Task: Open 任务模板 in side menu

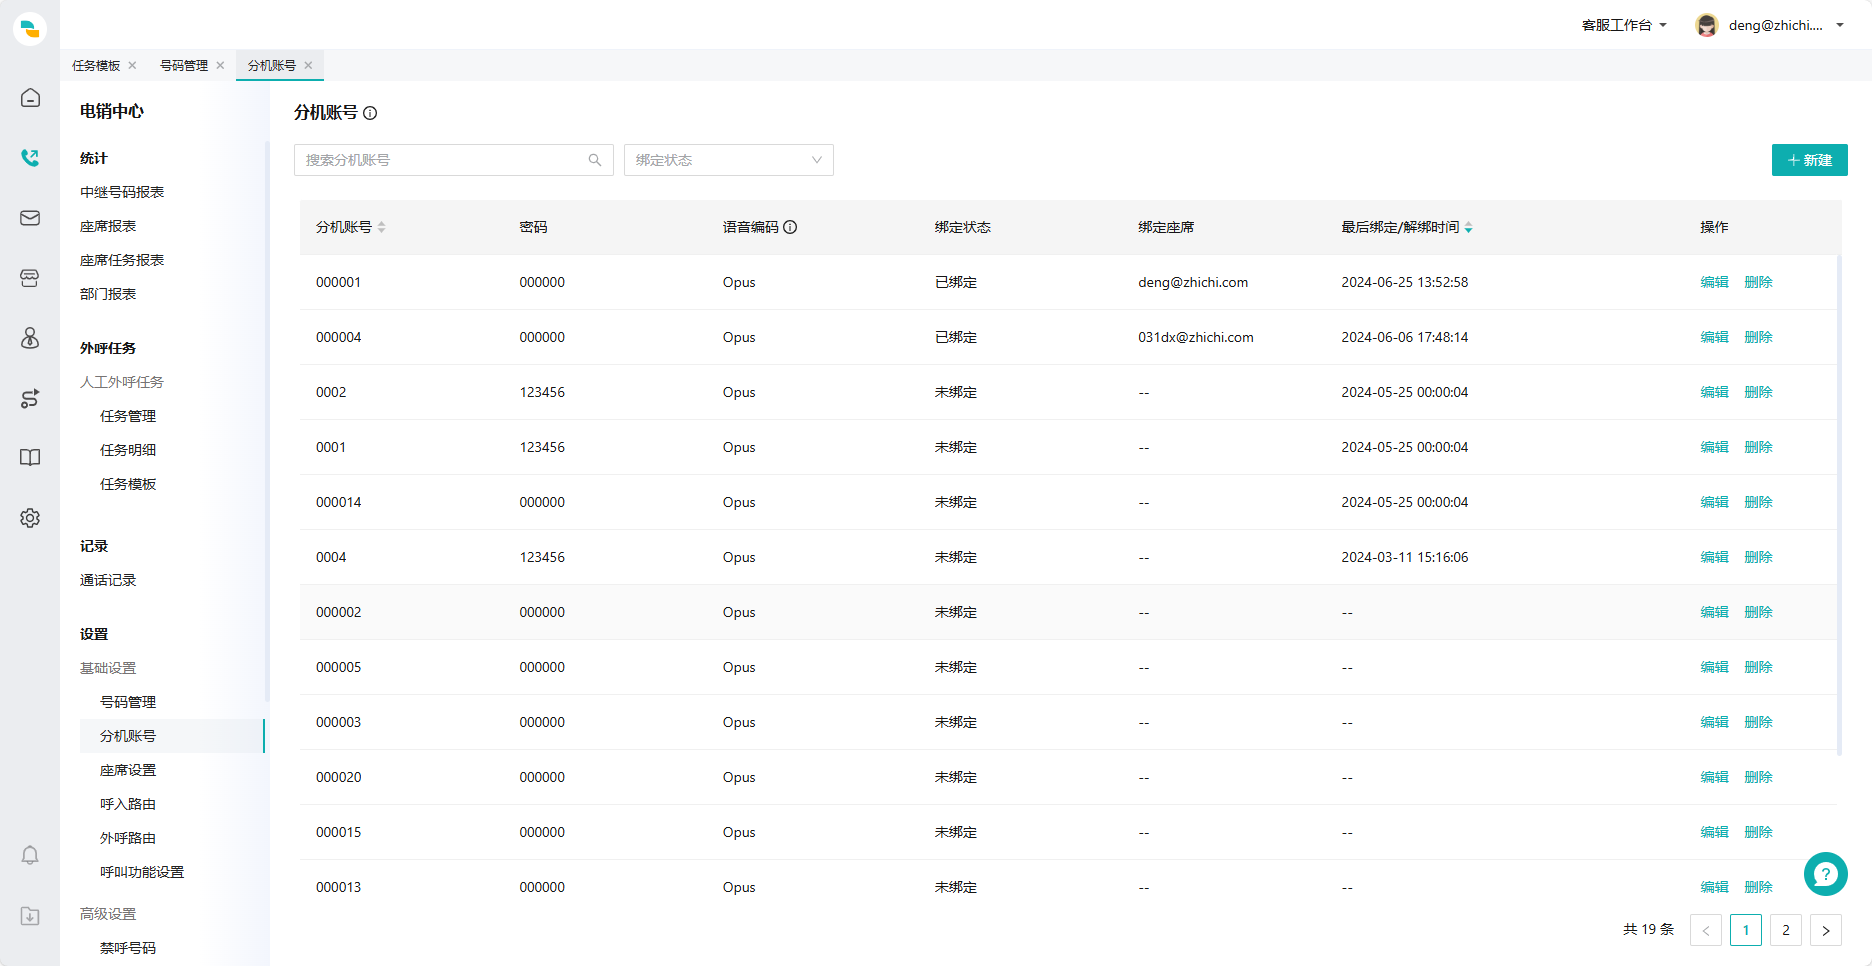Action: pyautogui.click(x=128, y=484)
